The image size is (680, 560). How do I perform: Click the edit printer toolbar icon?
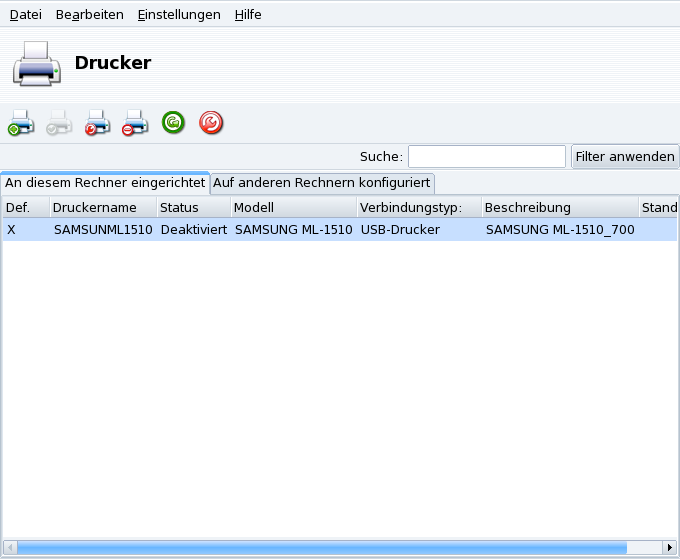(97, 123)
